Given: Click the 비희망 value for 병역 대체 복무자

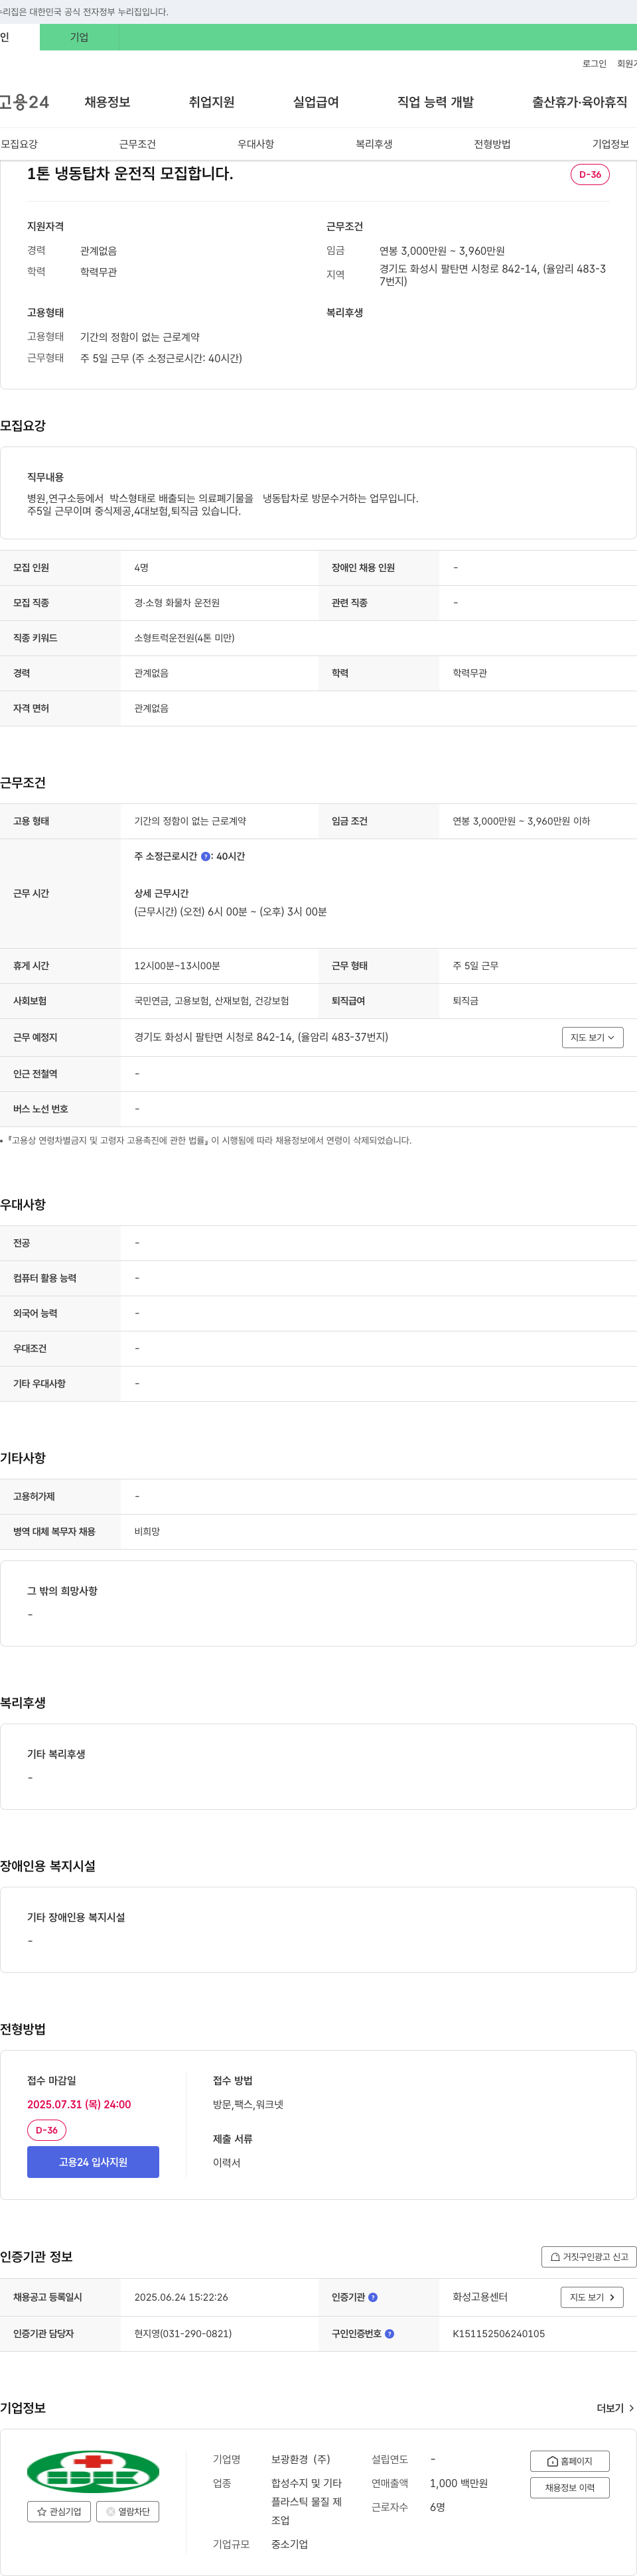Looking at the screenshot, I should coord(147,1531).
